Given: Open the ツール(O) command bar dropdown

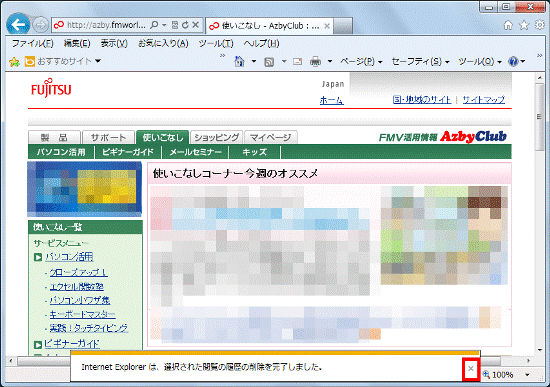Looking at the screenshot, I should (479, 62).
